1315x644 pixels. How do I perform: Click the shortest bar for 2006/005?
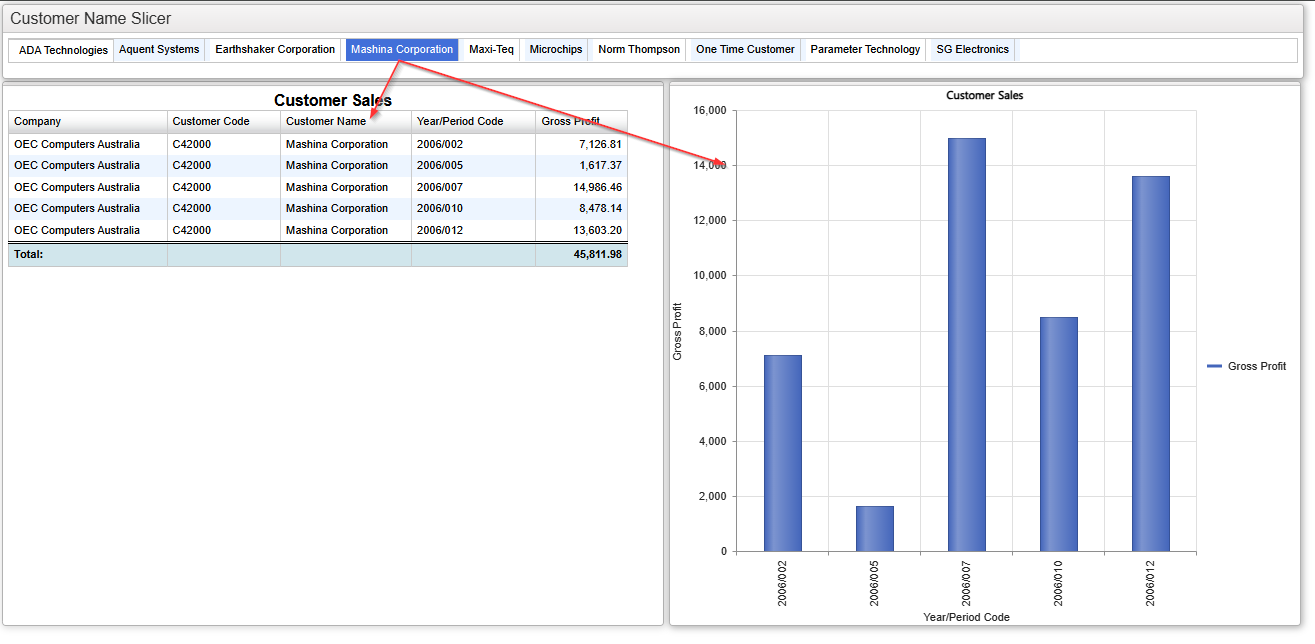click(875, 529)
